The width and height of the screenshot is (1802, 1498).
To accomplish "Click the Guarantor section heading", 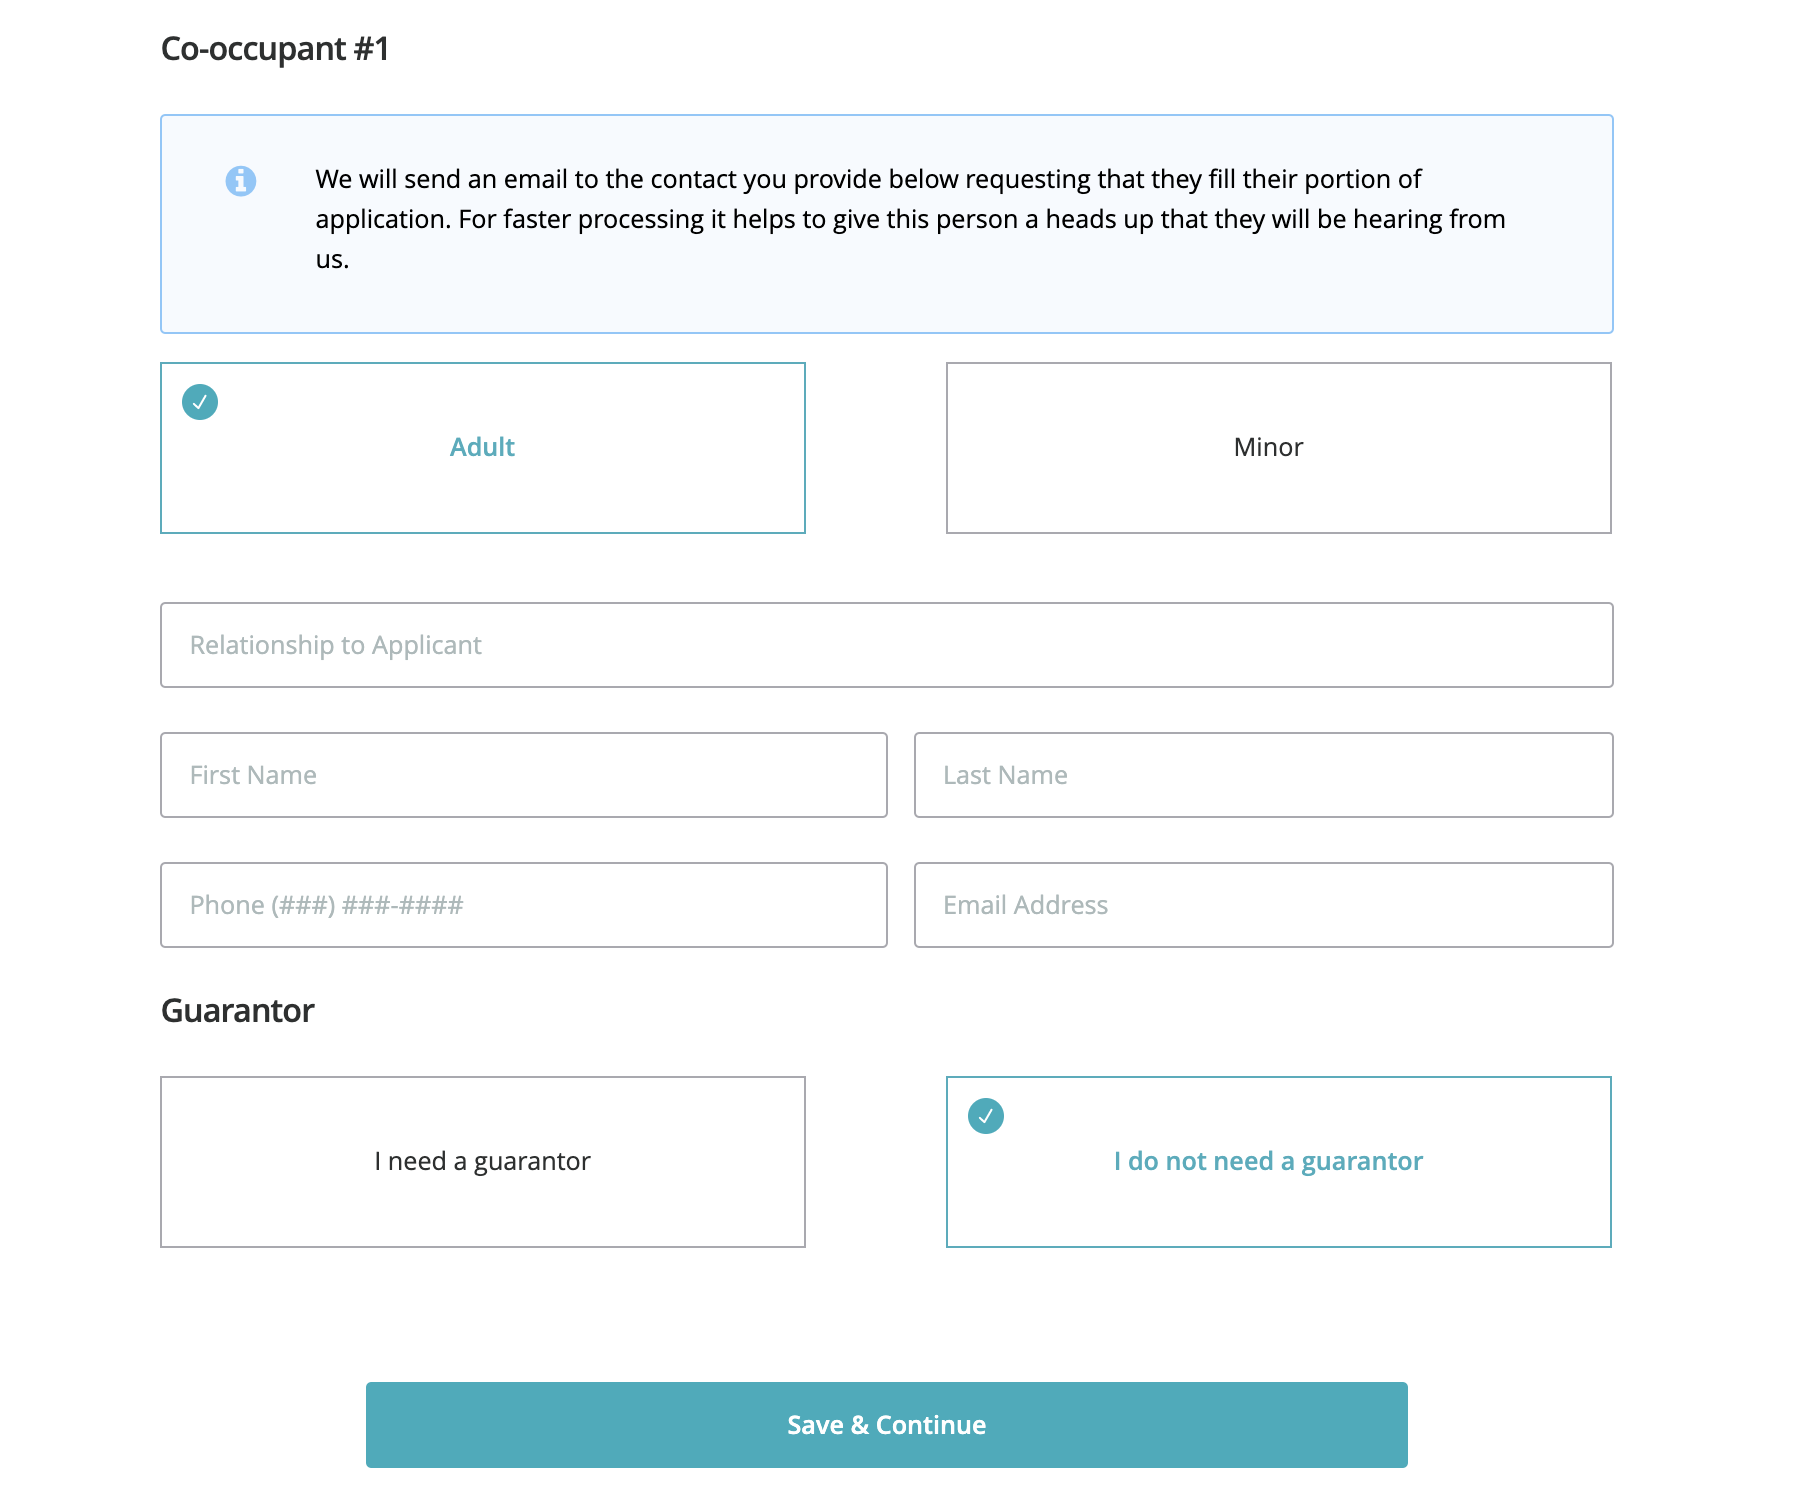I will (x=238, y=1011).
